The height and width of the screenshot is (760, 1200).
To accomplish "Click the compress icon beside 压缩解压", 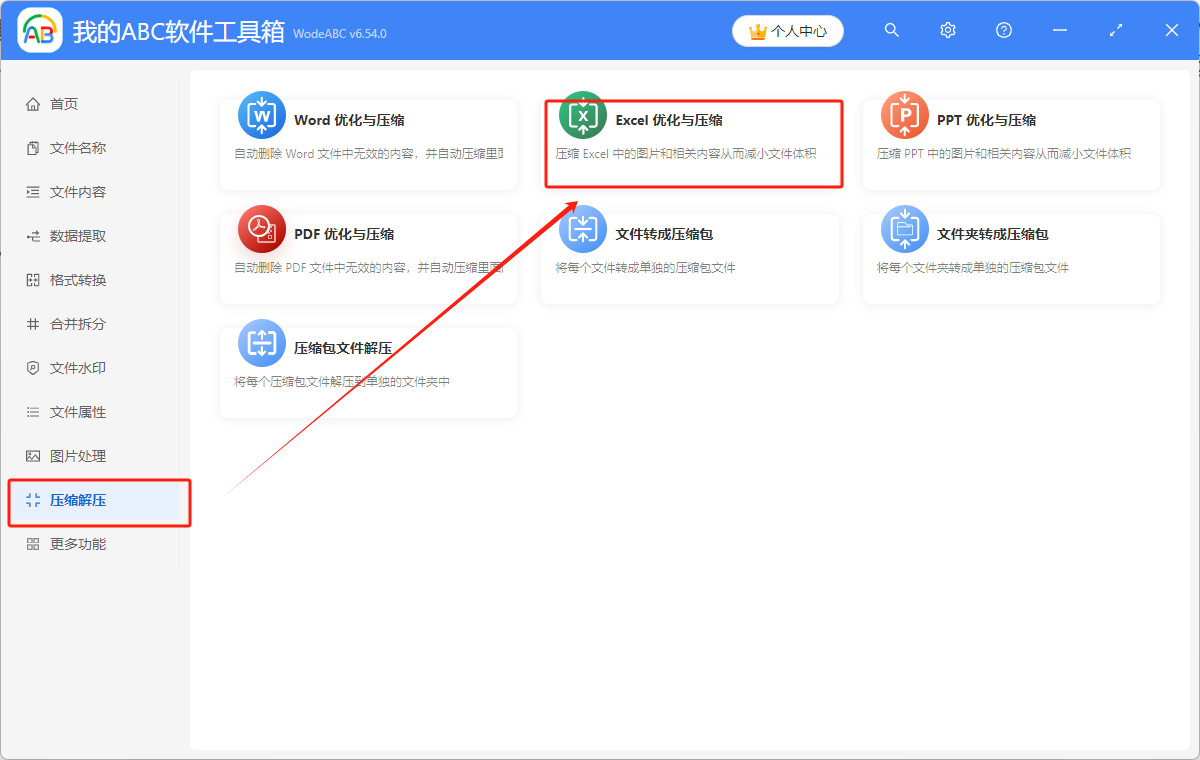I will pyautogui.click(x=33, y=500).
